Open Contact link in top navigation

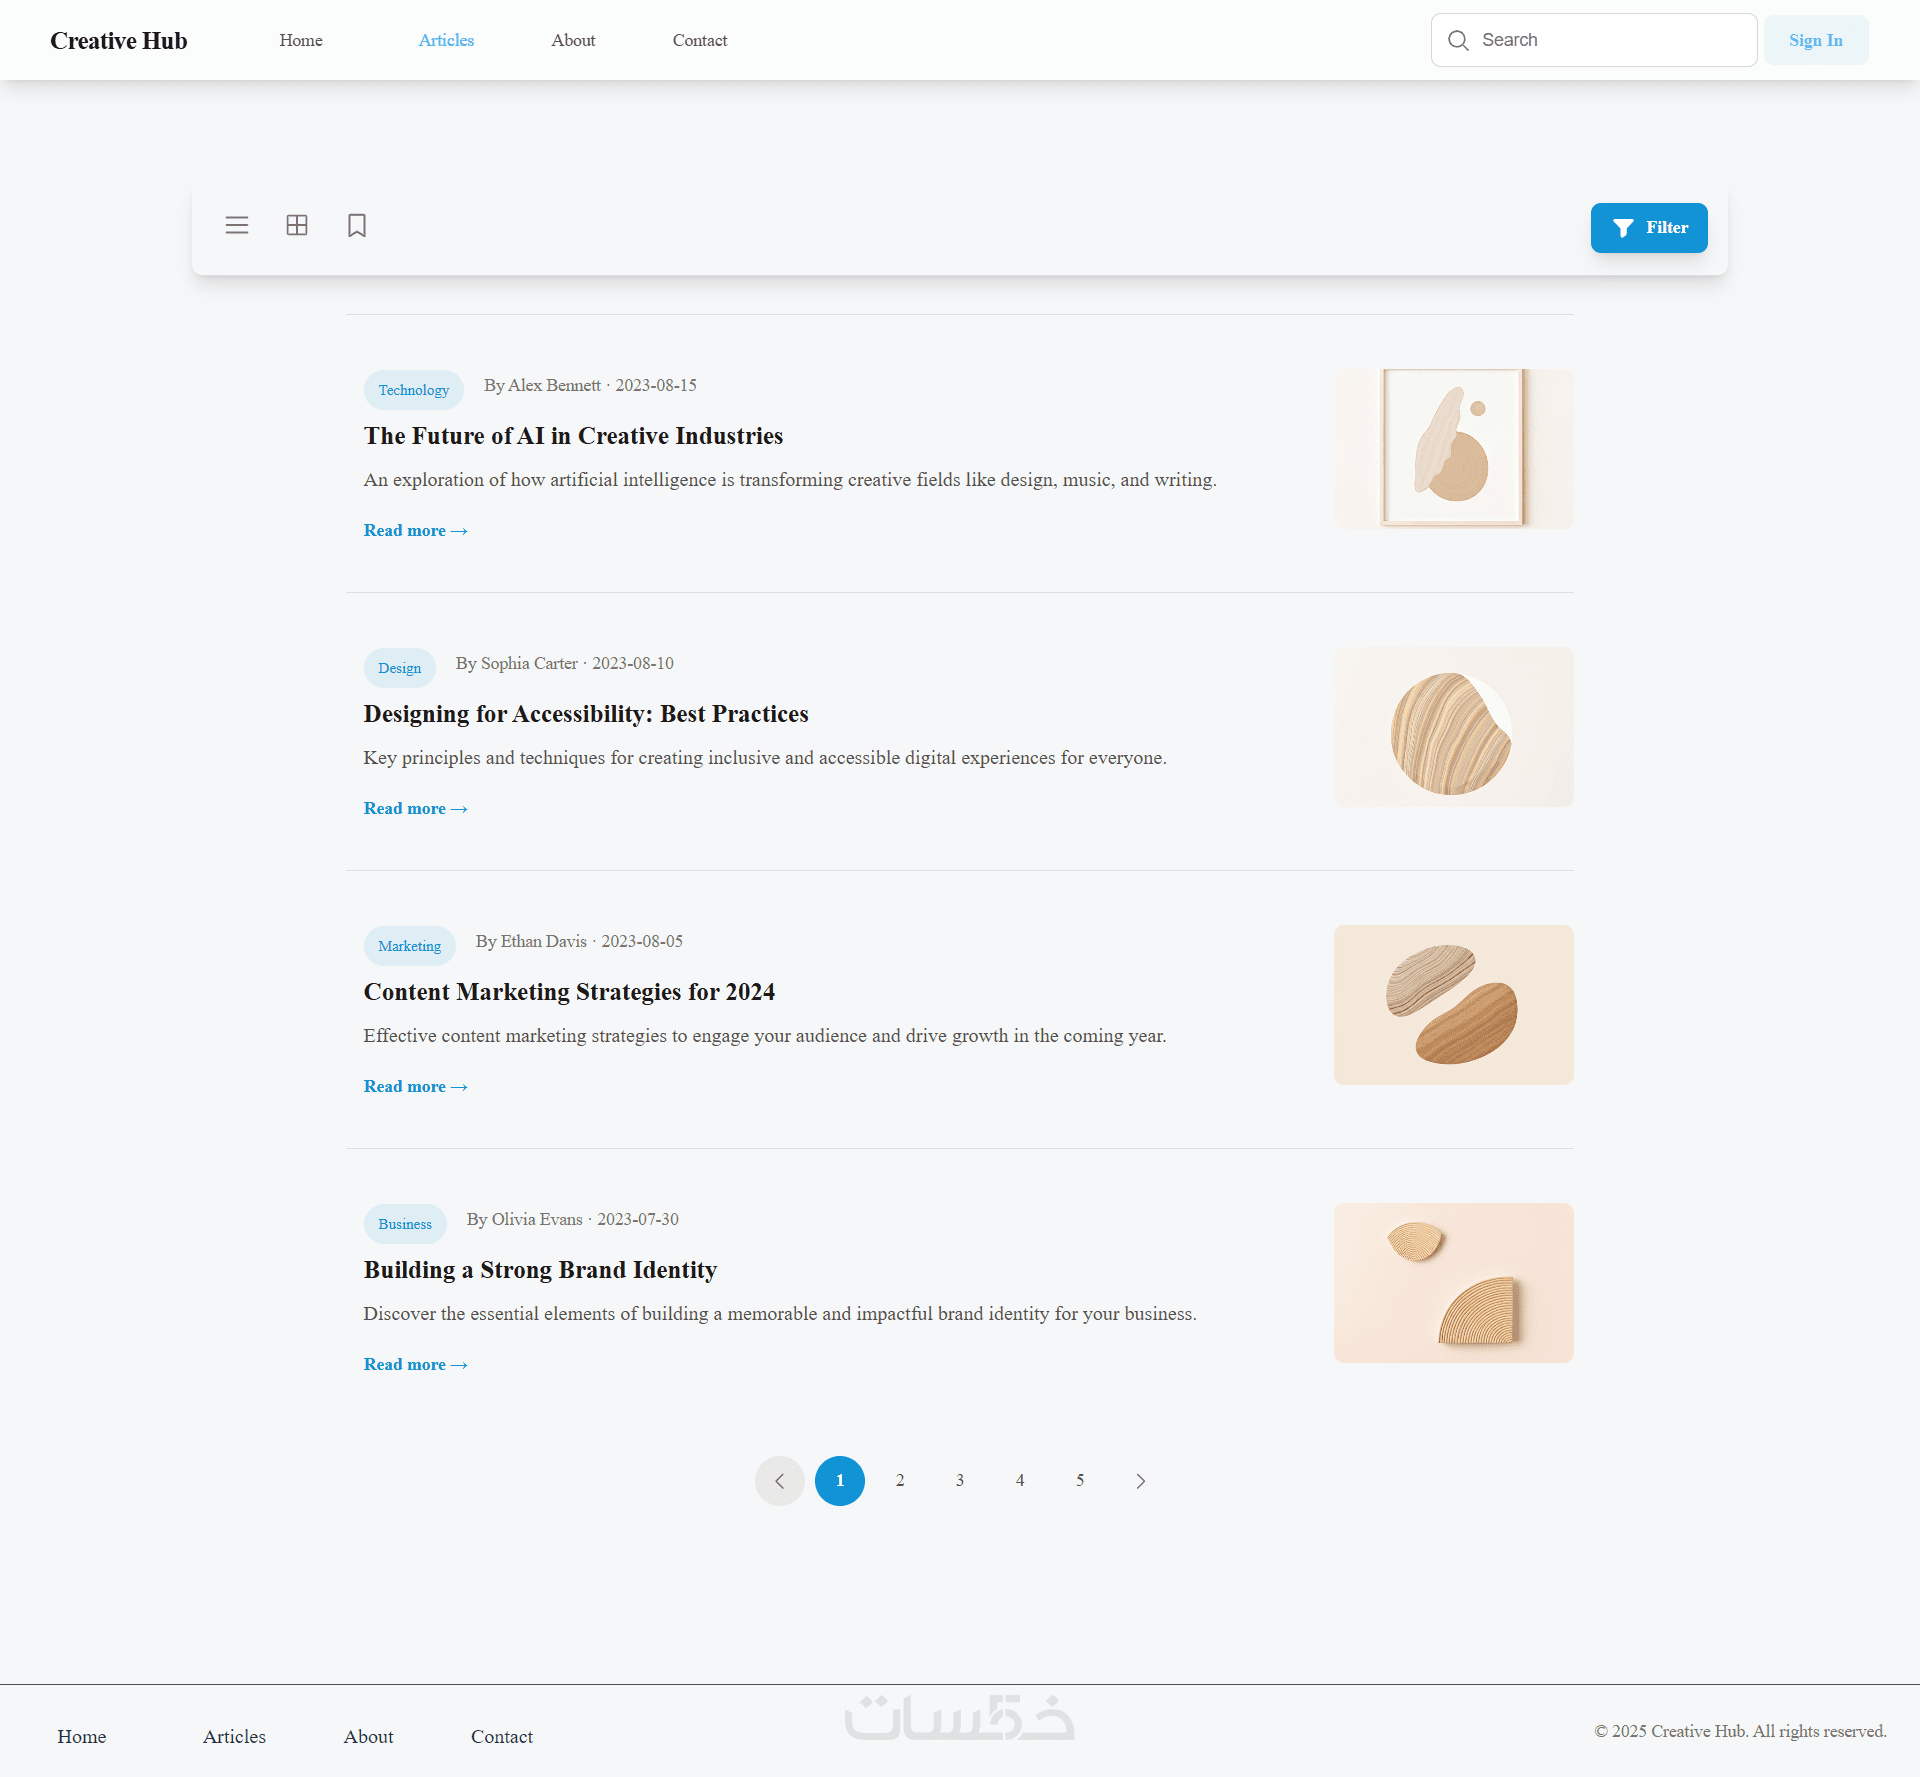click(700, 40)
